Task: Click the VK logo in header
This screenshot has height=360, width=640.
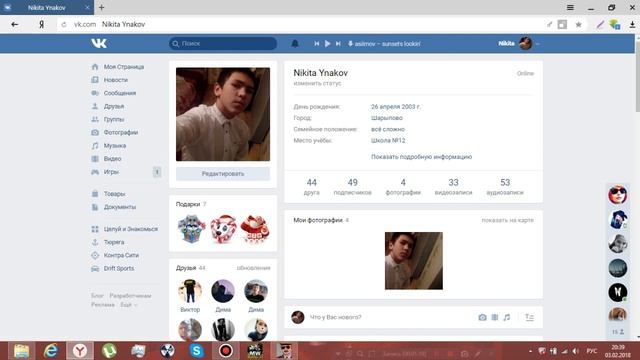Action: (x=99, y=43)
